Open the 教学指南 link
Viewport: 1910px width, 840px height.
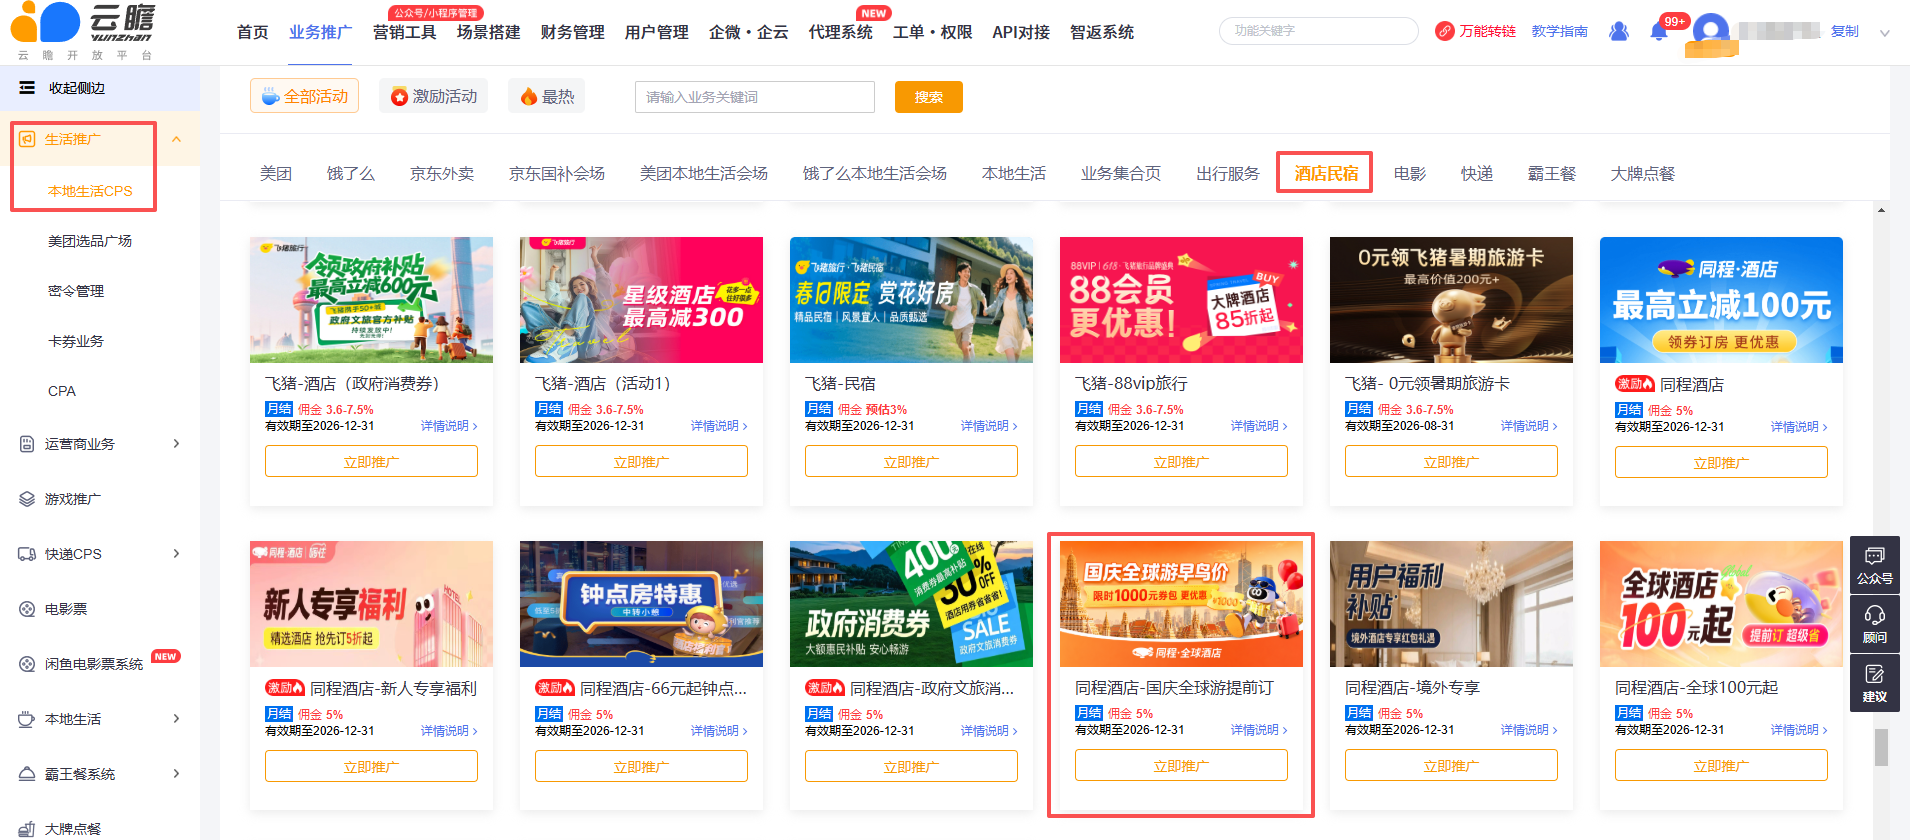tap(1560, 31)
